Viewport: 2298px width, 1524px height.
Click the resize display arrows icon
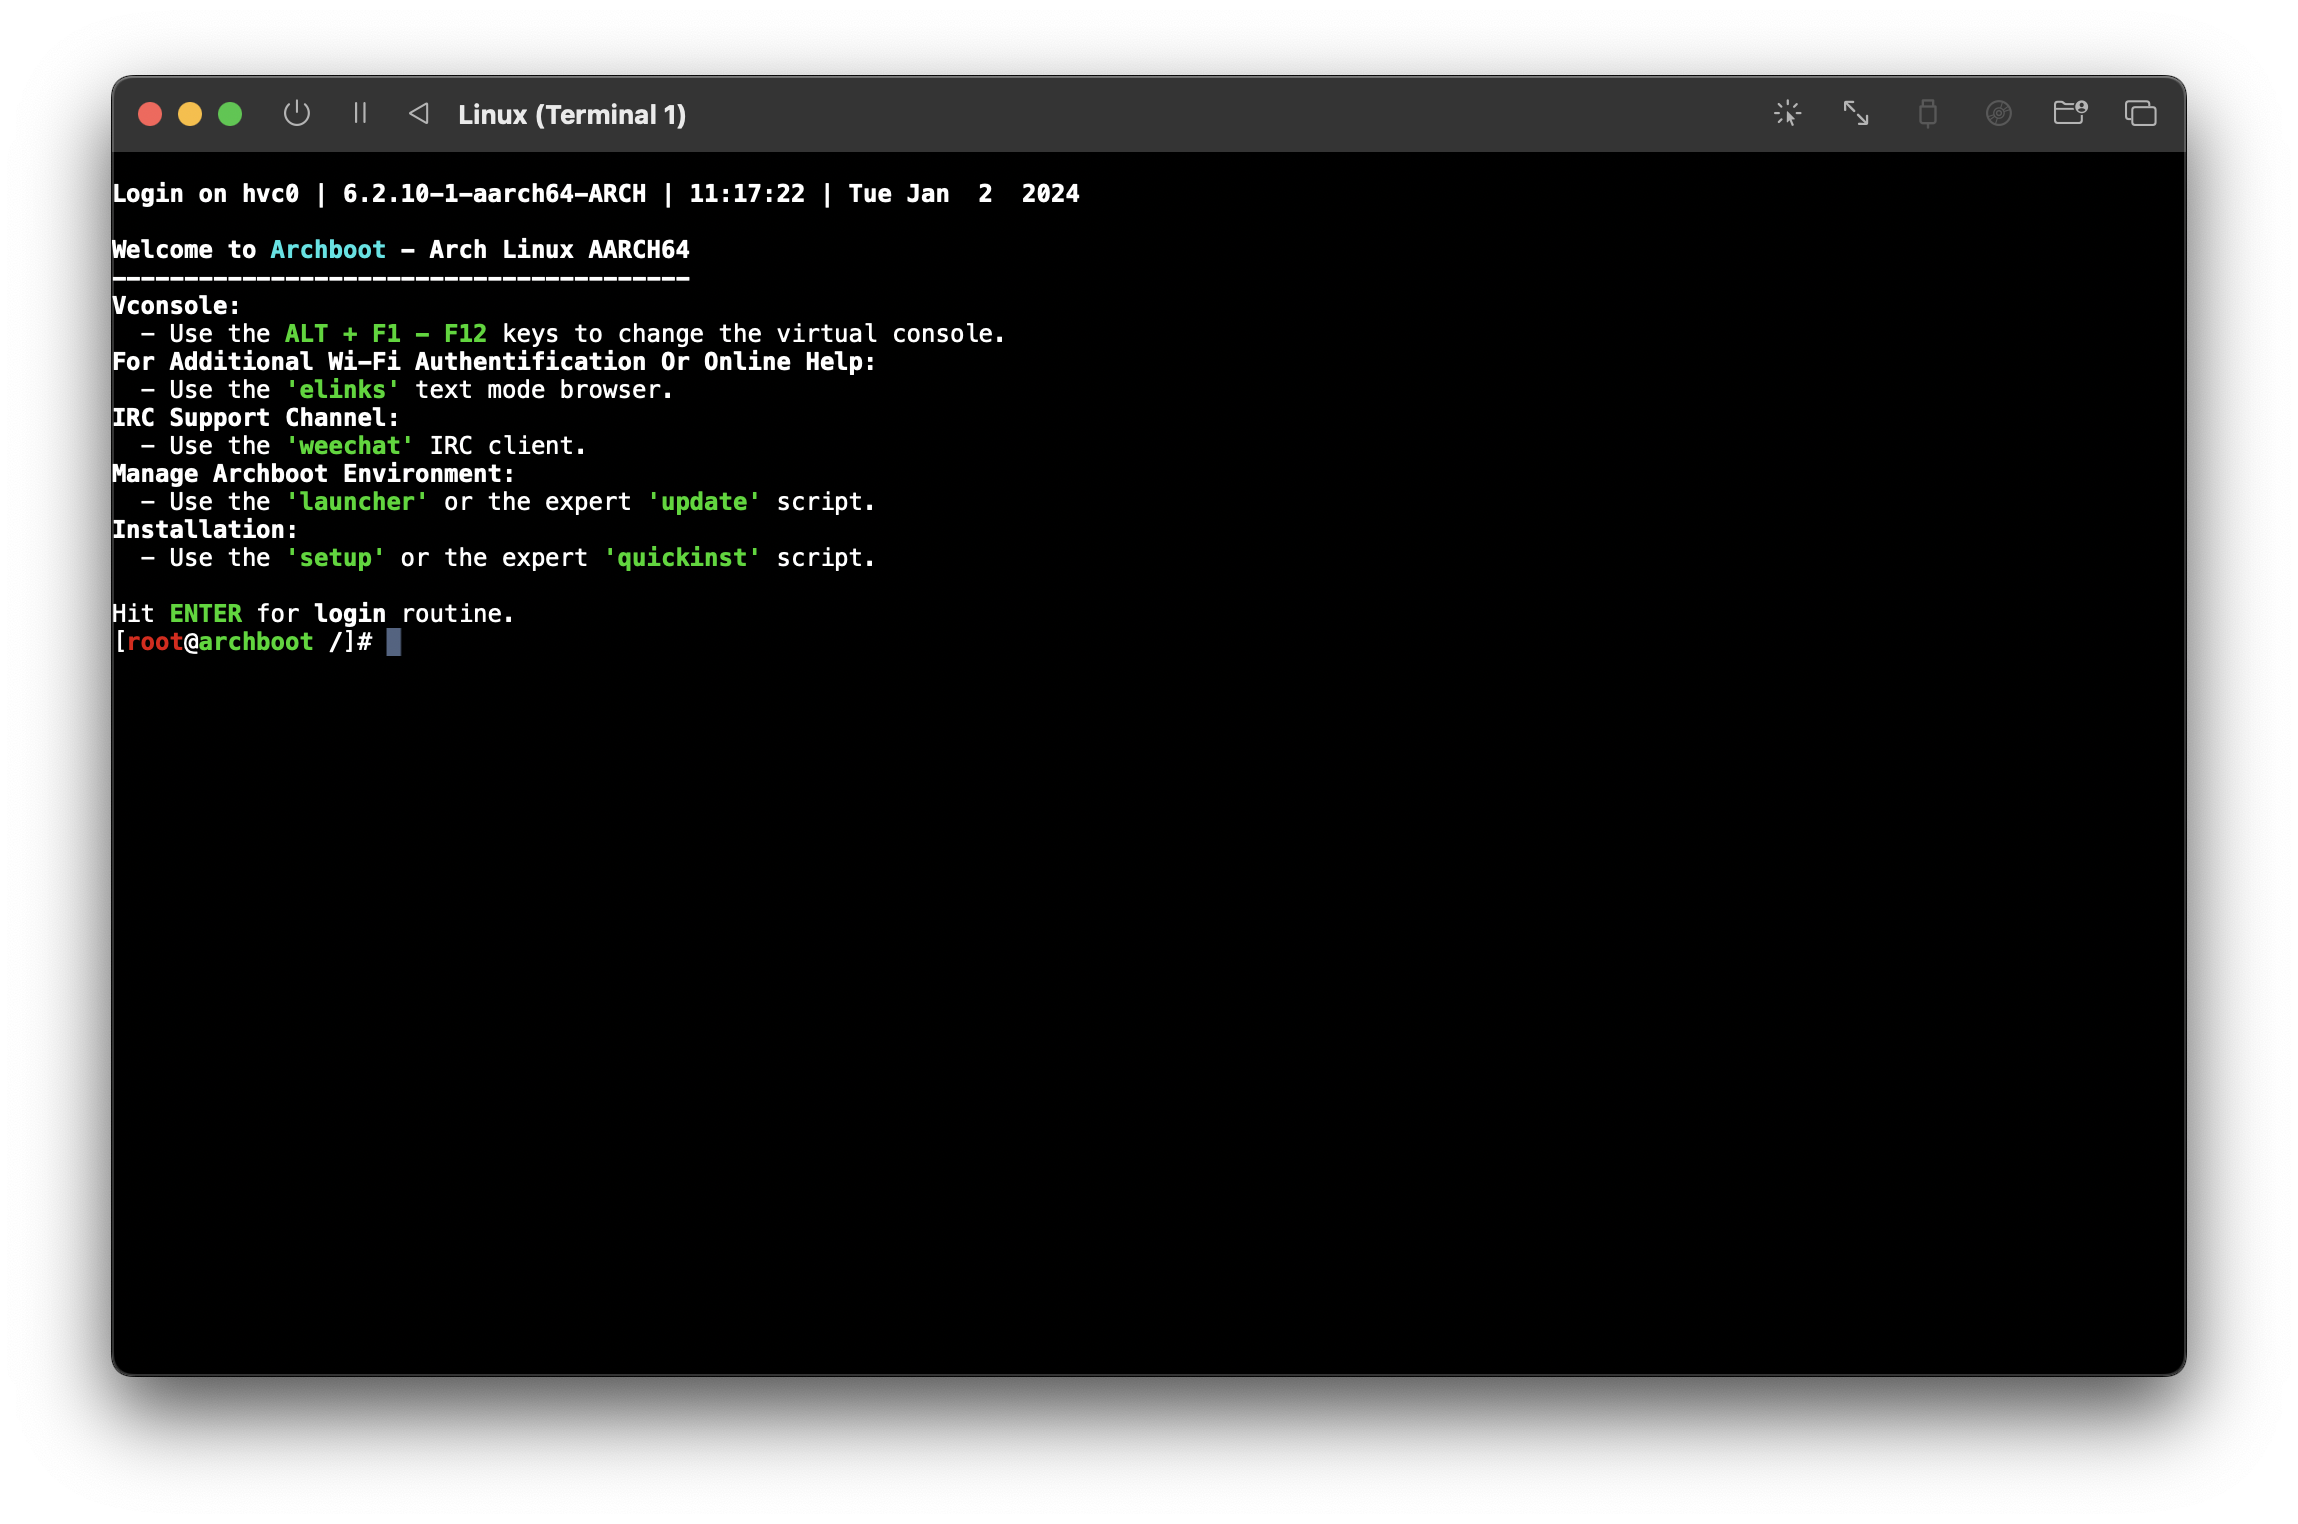tap(1856, 113)
